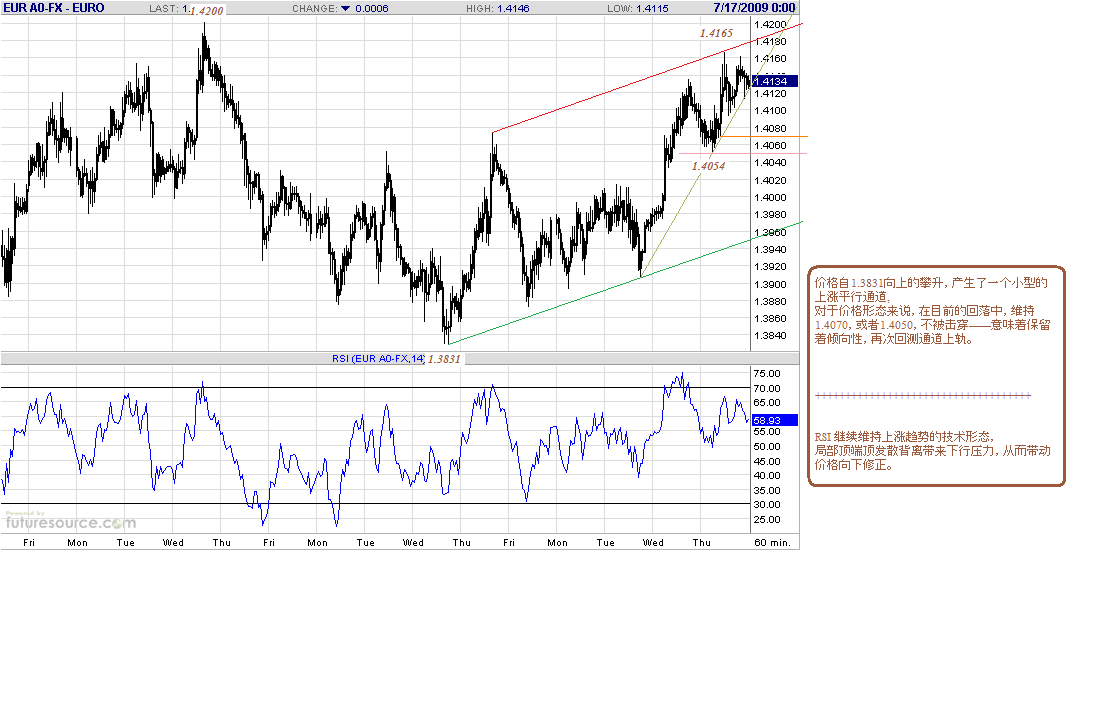Click the note line starting '对于价格形态来说'
Viewport: 1097px width, 701px height.
click(924, 311)
